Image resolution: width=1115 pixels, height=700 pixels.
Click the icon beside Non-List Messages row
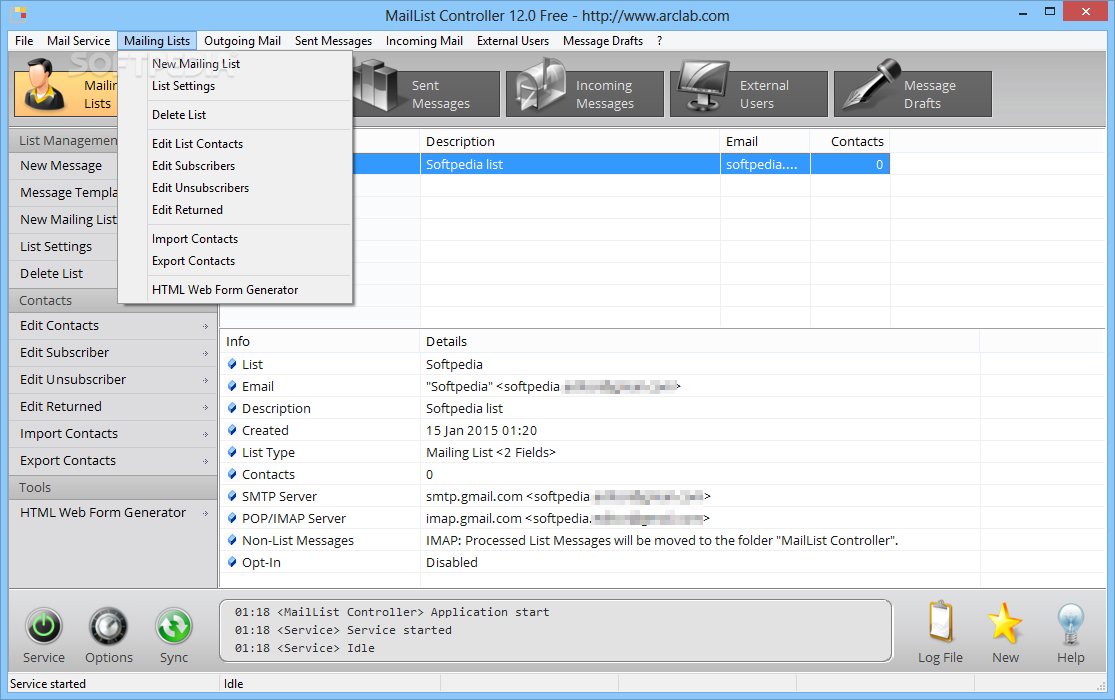coord(232,541)
